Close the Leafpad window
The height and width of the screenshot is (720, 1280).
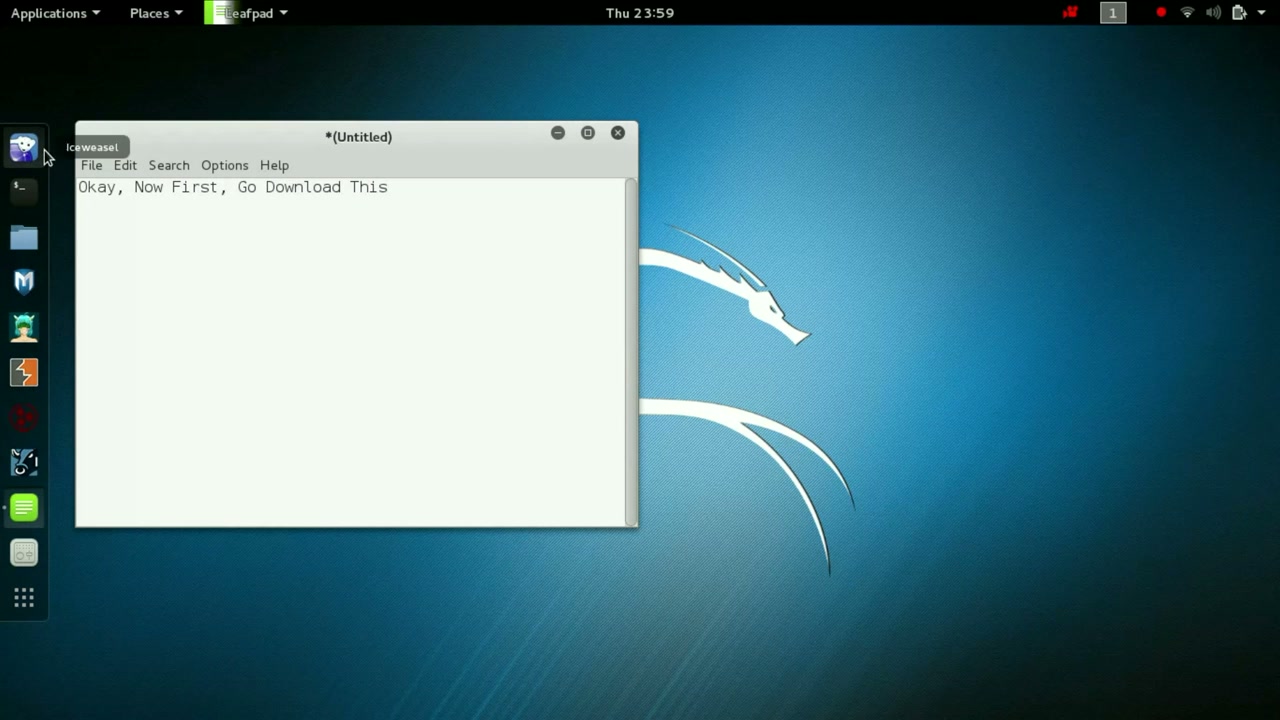point(618,133)
